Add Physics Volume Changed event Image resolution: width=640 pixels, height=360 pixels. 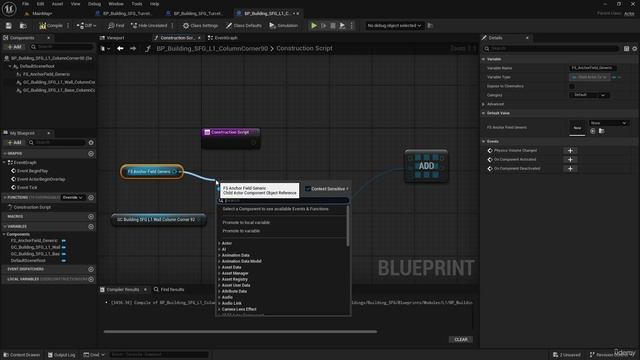[x=570, y=151]
